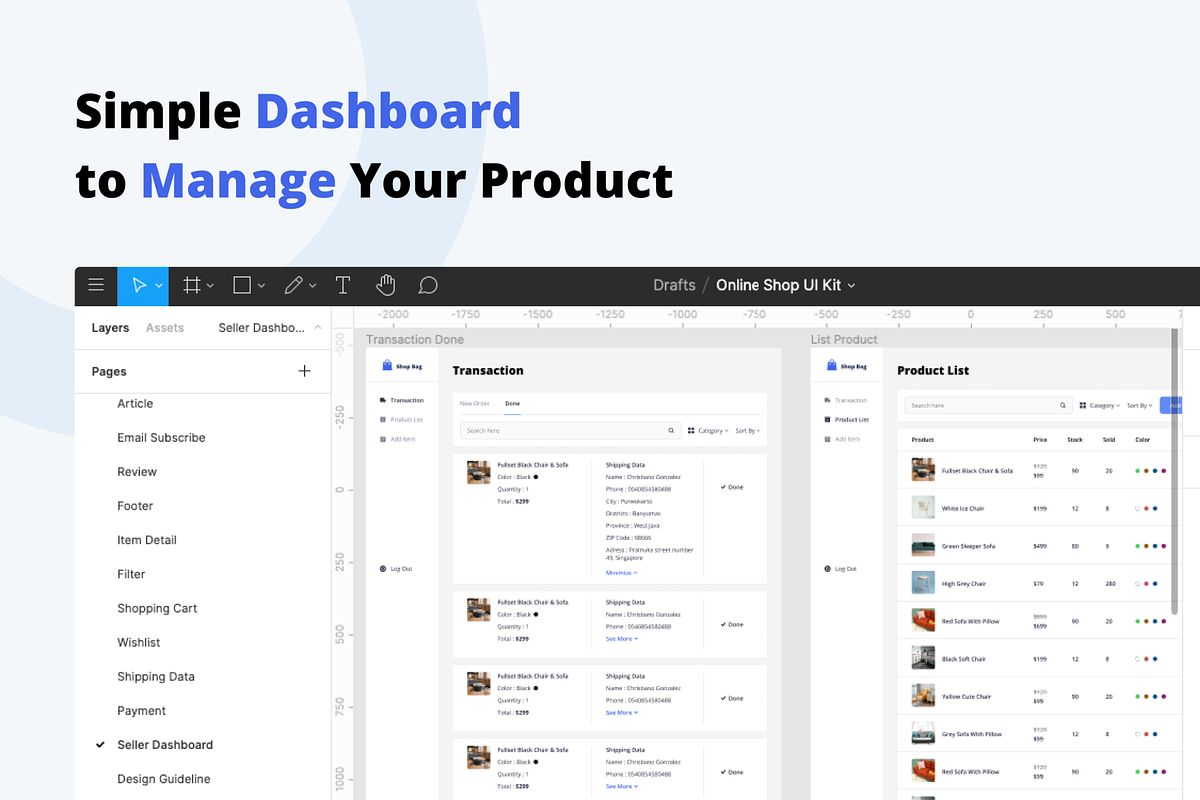Click Shop Bag logo in List Product frame
This screenshot has height=800, width=1200.
(x=847, y=367)
